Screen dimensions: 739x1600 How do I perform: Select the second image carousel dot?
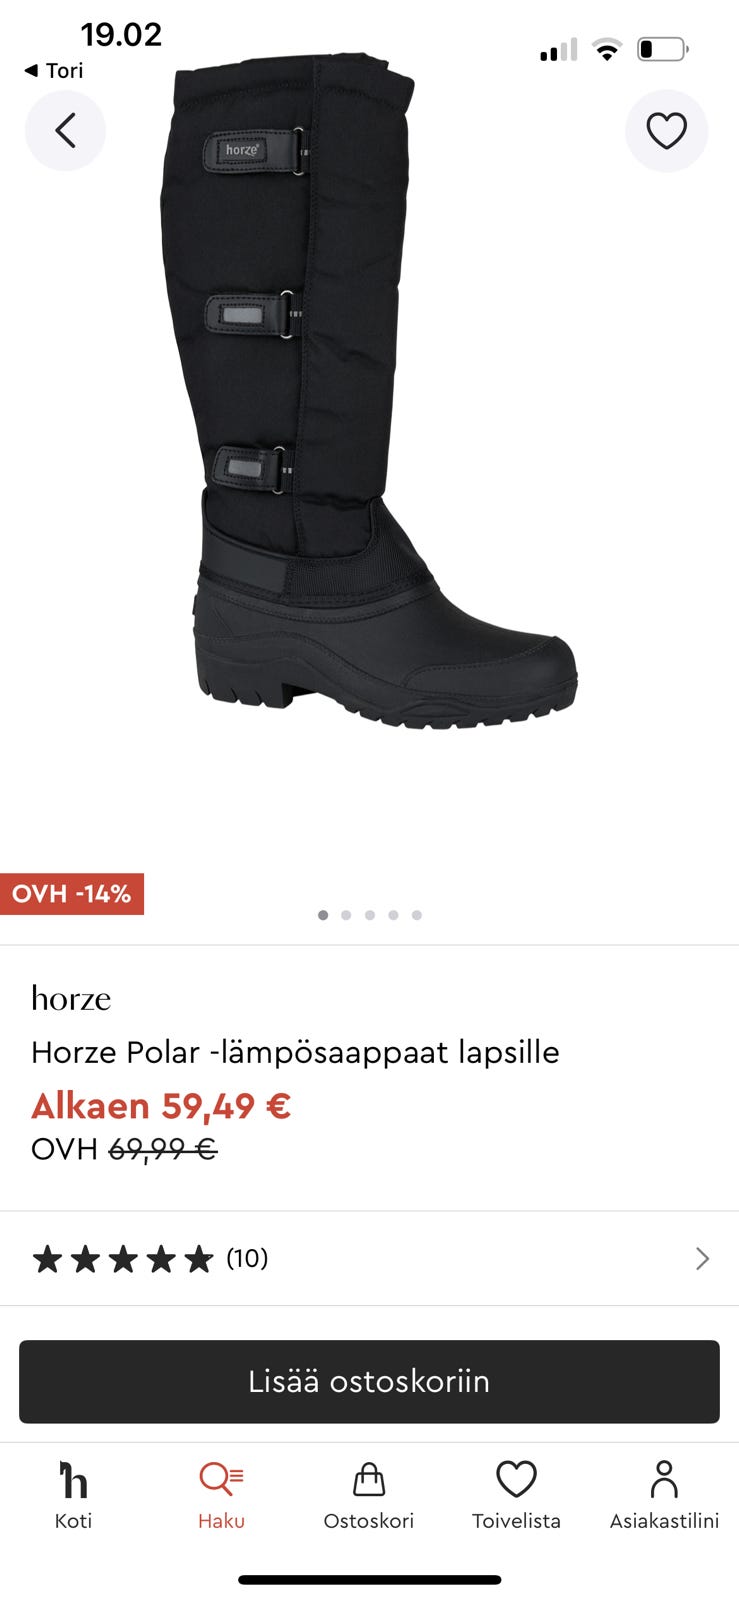coord(346,915)
